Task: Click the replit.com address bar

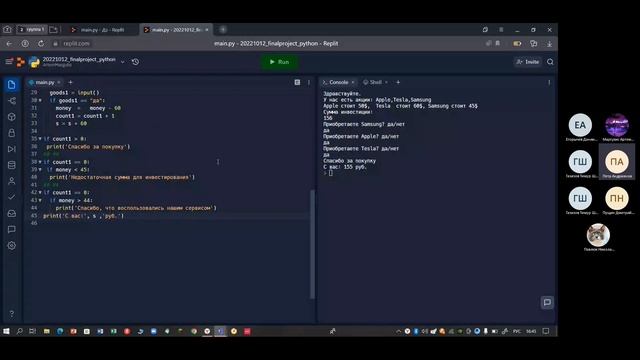Action: [x=76, y=44]
